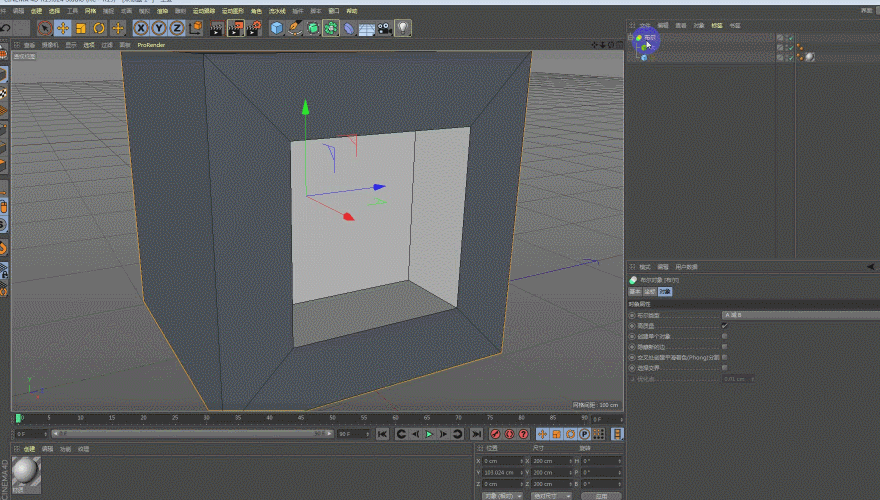Click material tag sphere on third object
880x500 pixels.
click(810, 57)
